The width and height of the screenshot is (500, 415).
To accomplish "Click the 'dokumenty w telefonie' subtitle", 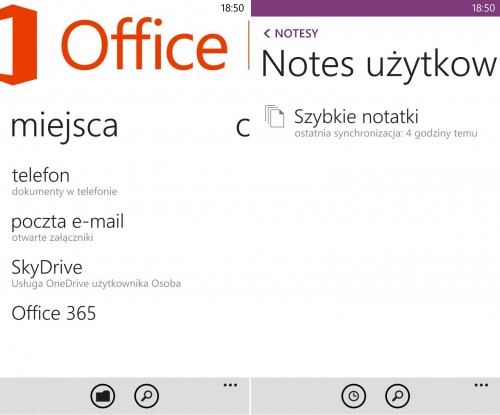I will 64,192.
